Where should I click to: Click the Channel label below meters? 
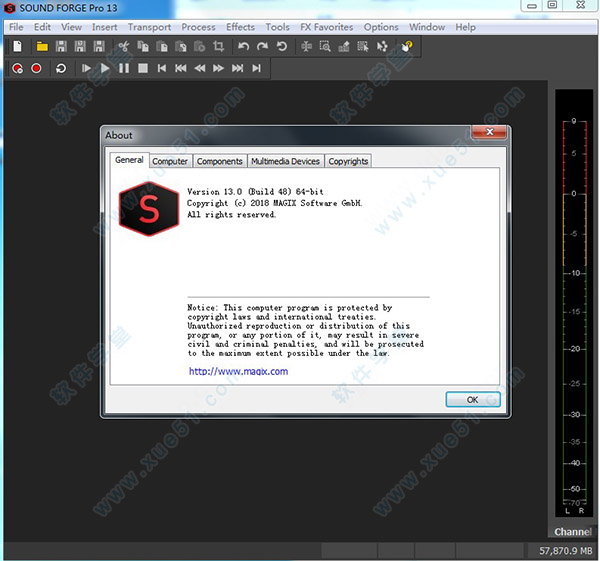tap(573, 532)
